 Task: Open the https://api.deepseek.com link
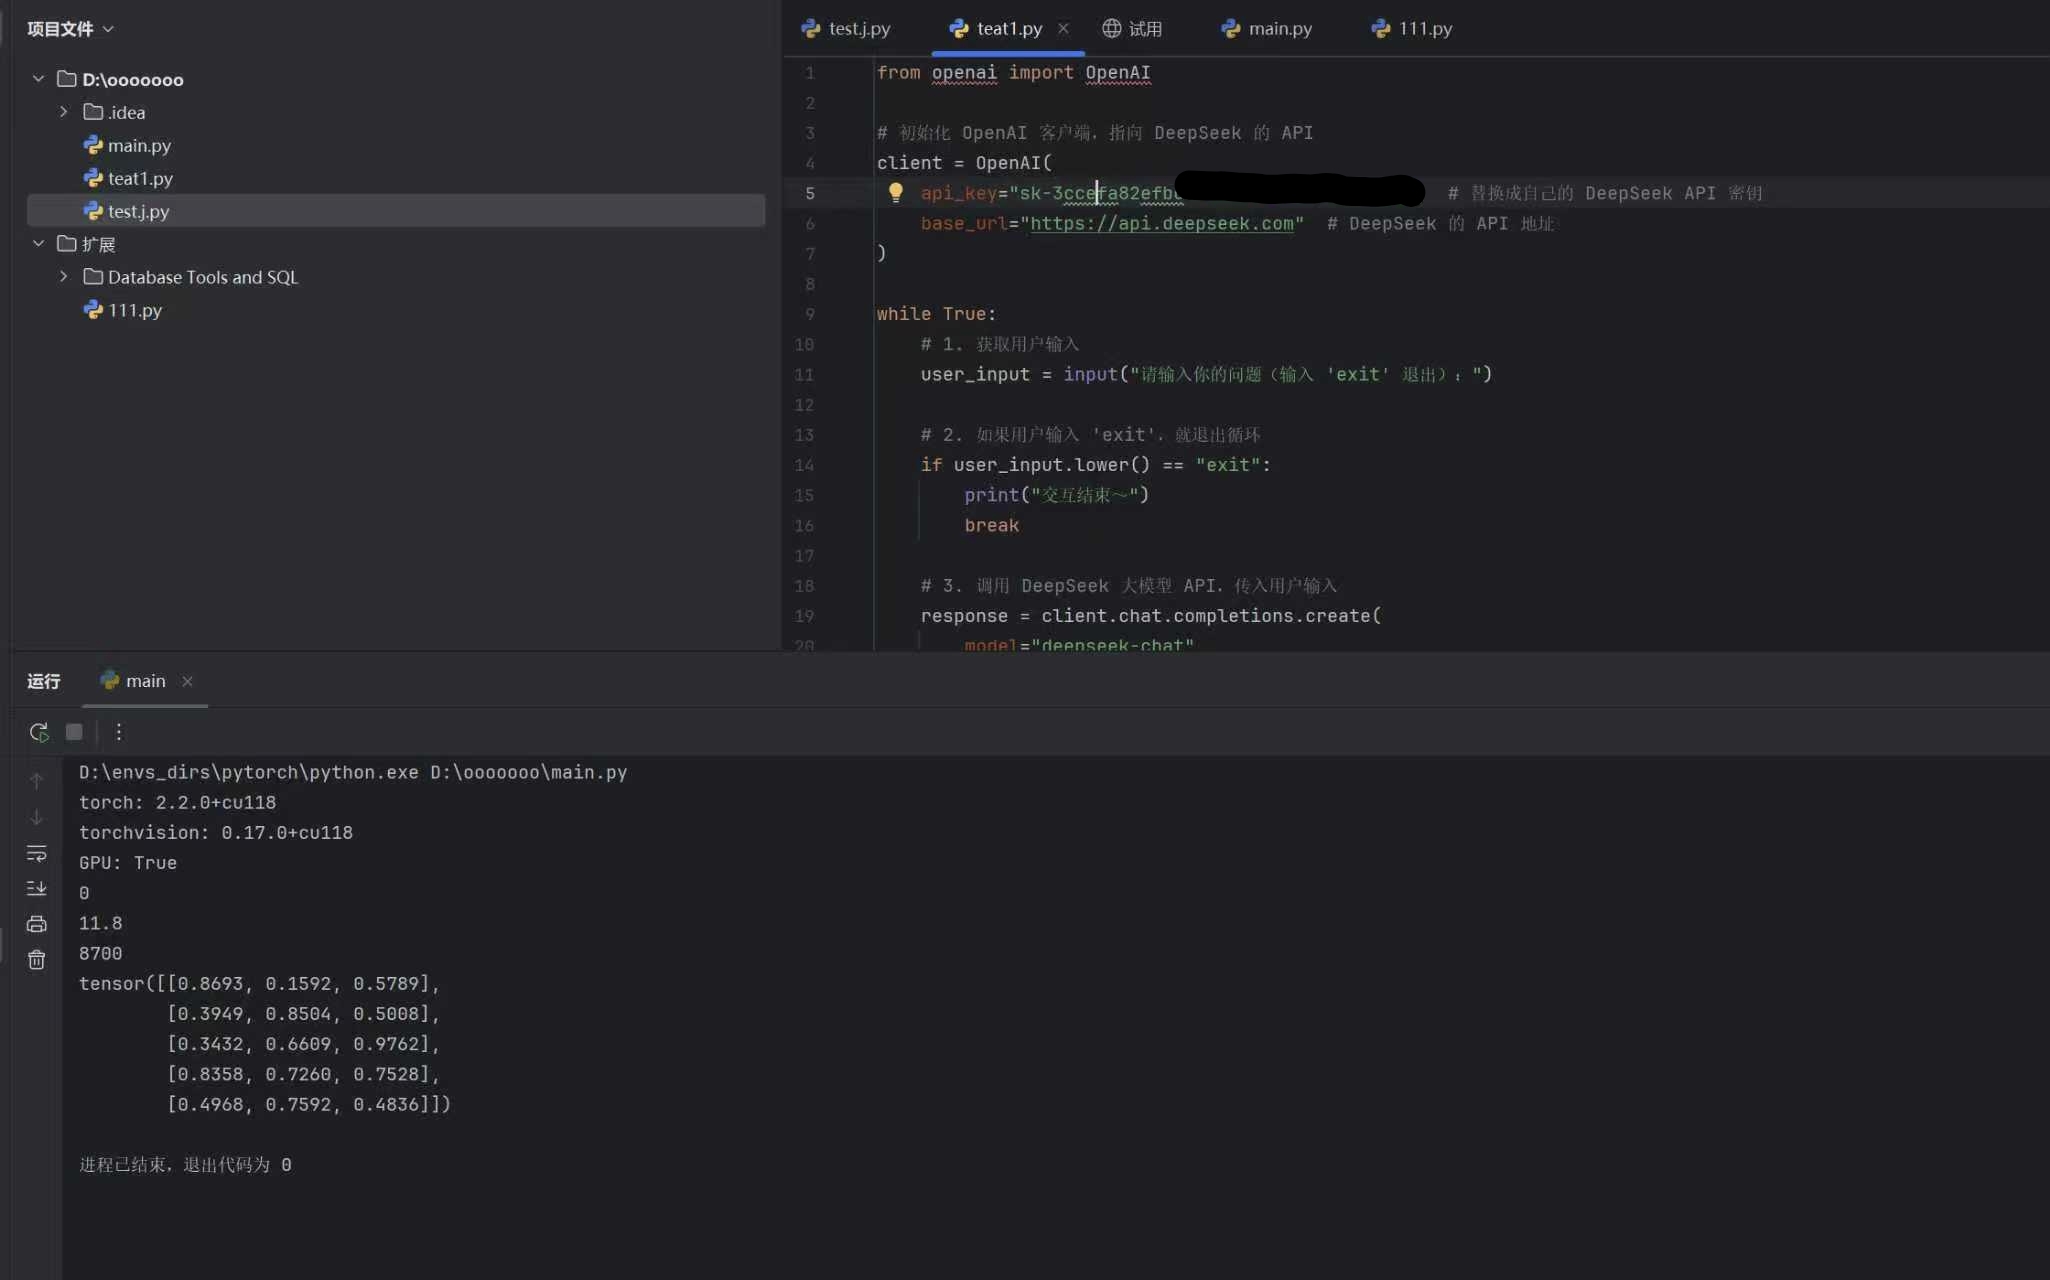pyautogui.click(x=1161, y=223)
